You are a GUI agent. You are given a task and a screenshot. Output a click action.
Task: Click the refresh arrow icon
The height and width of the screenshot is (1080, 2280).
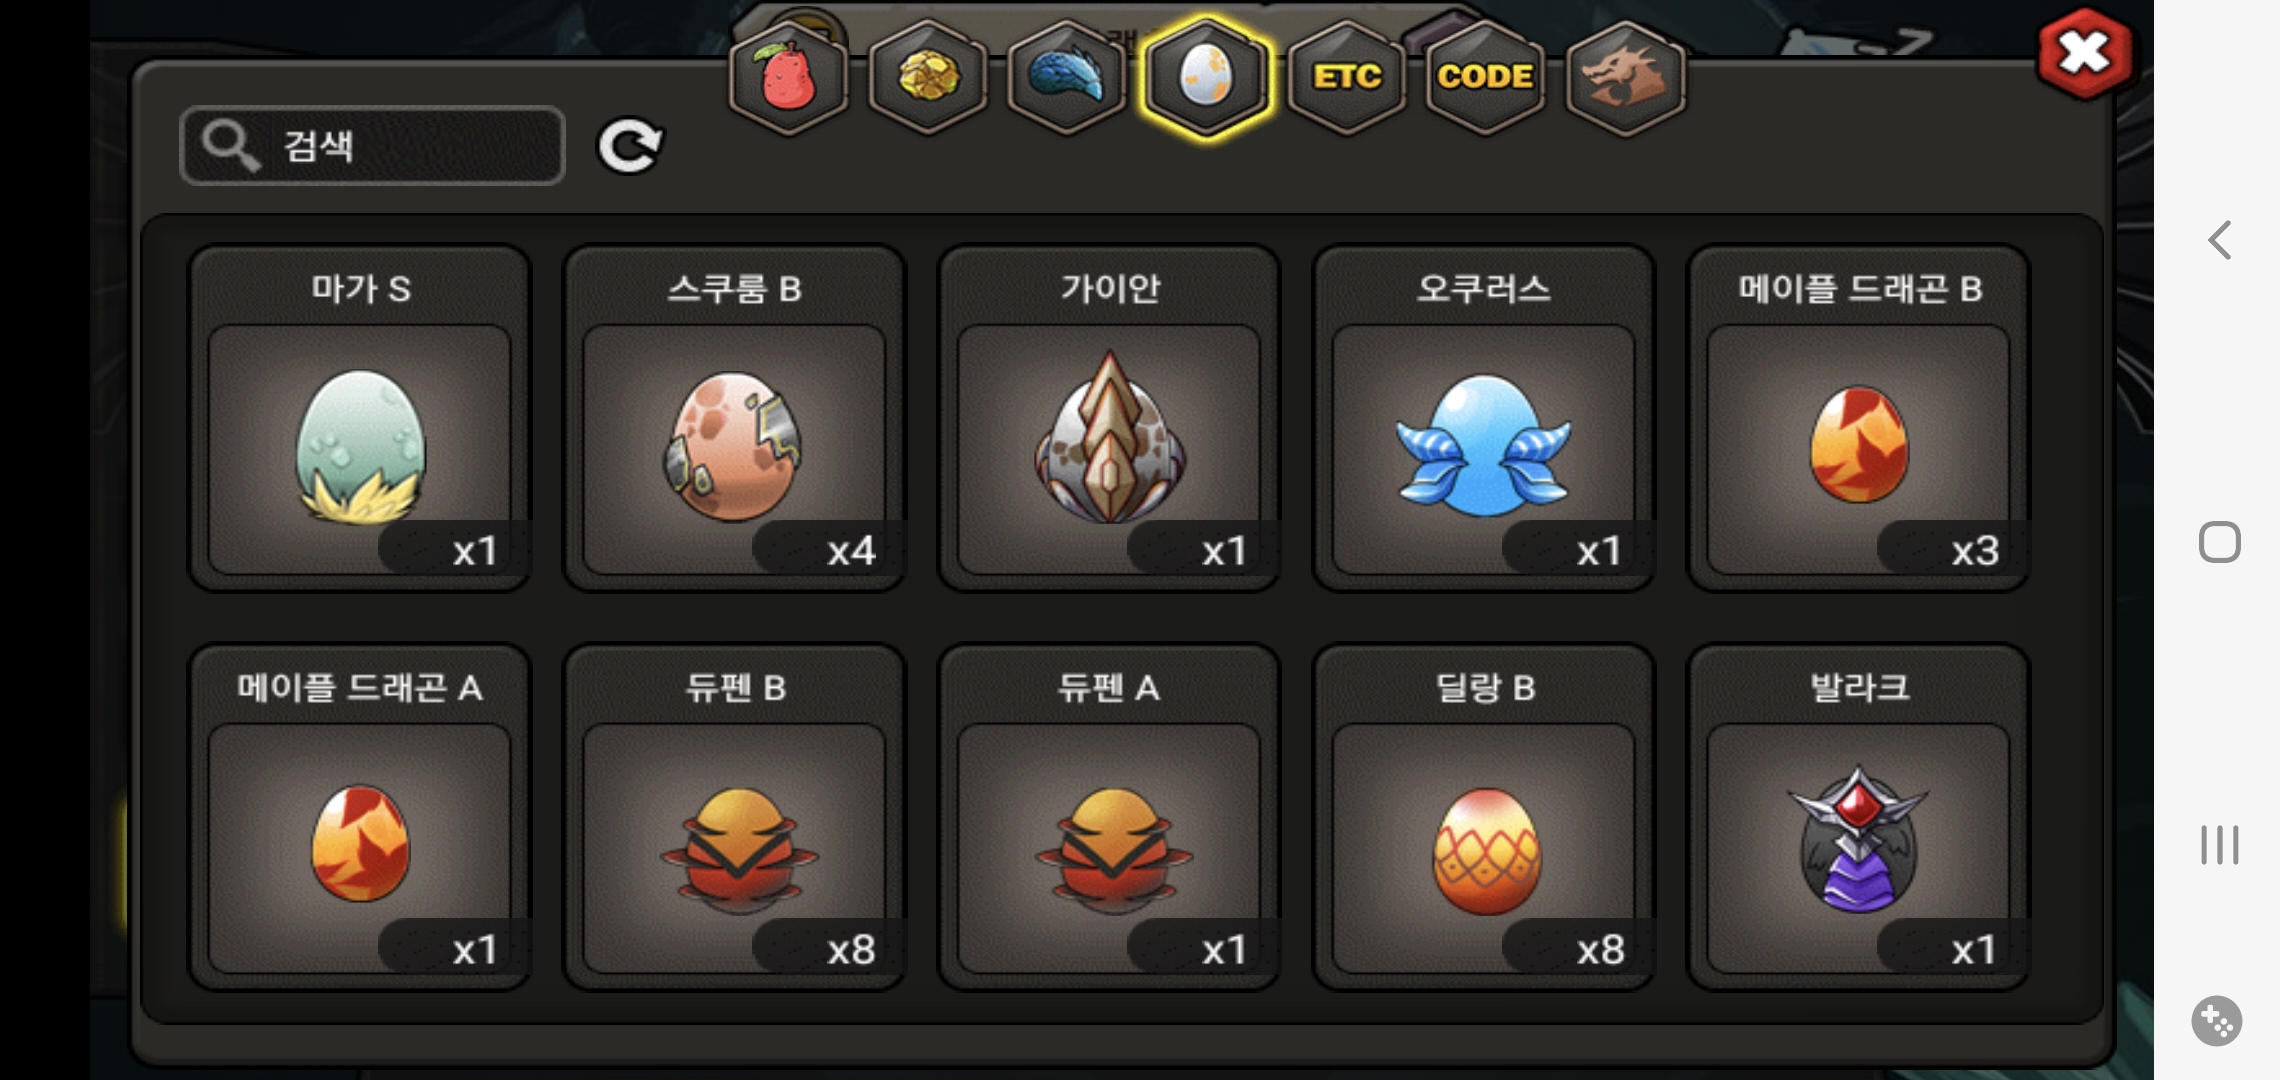coord(630,146)
